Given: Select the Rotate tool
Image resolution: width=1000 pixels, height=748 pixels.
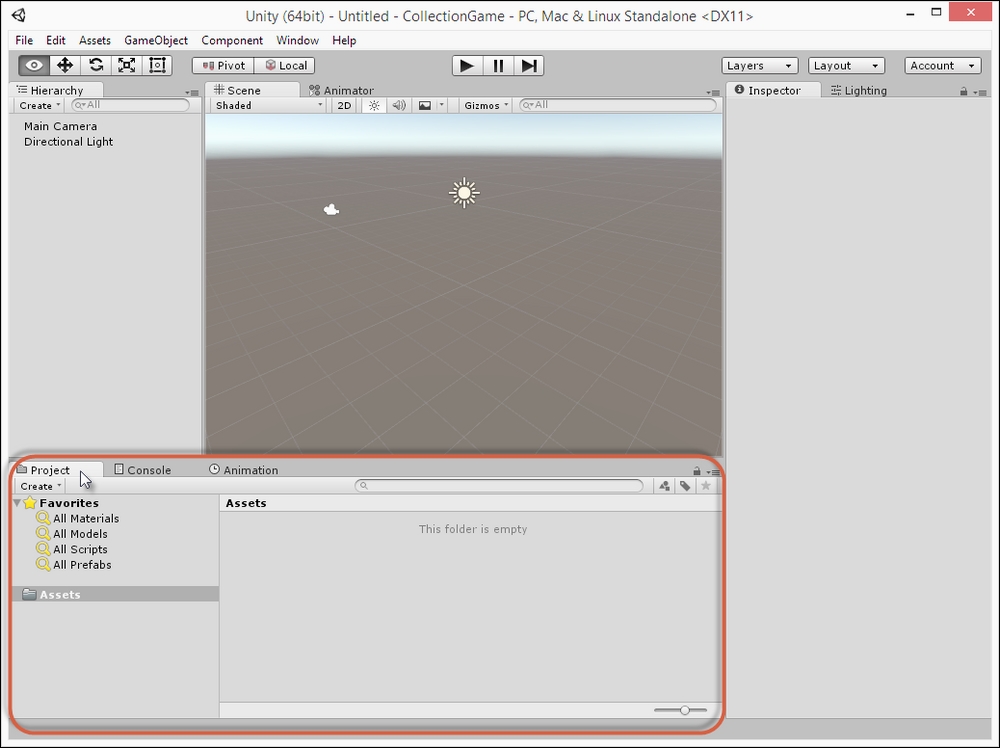Looking at the screenshot, I should [x=95, y=64].
